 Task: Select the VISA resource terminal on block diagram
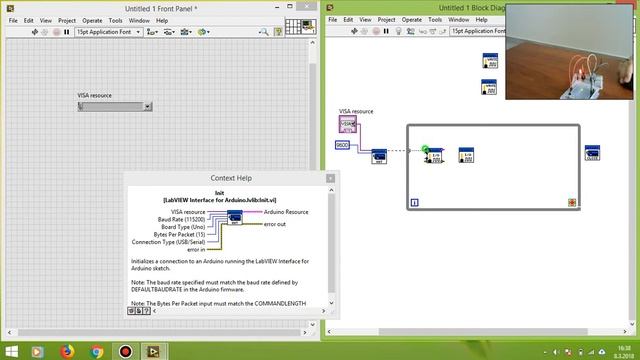(348, 124)
